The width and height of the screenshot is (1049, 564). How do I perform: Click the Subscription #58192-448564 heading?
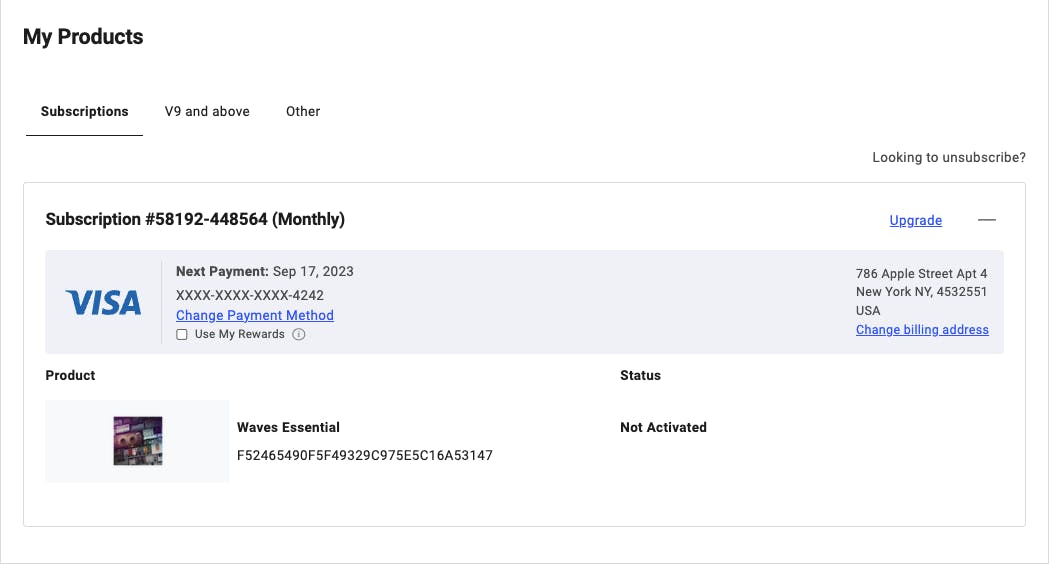pos(195,219)
